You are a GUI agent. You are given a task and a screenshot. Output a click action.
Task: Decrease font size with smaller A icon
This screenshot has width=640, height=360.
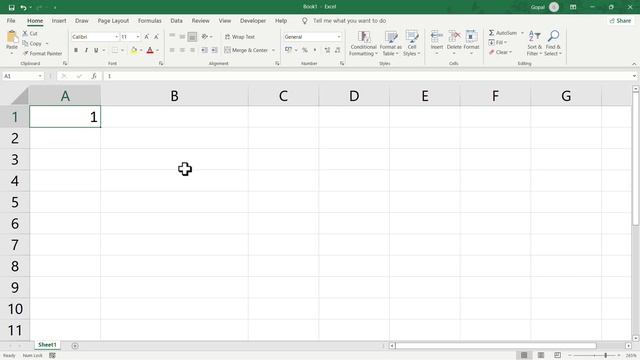coord(156,37)
